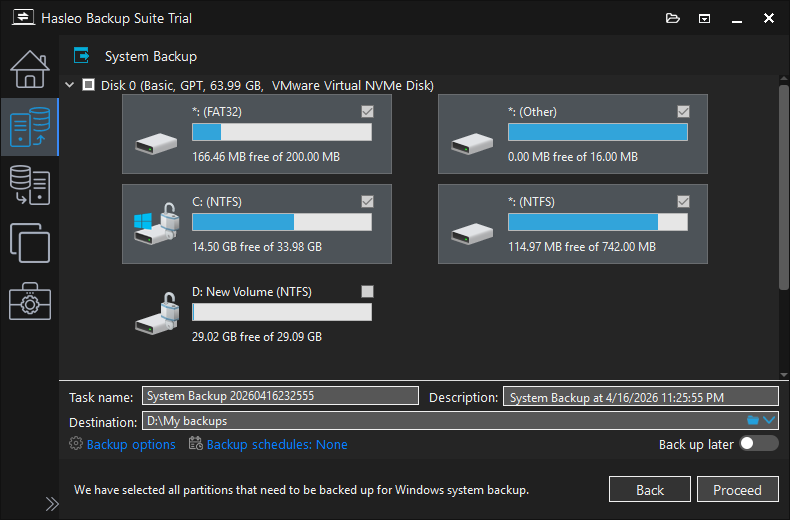Click the Backup schedules calendar icon
The height and width of the screenshot is (520, 790).
click(x=195, y=443)
